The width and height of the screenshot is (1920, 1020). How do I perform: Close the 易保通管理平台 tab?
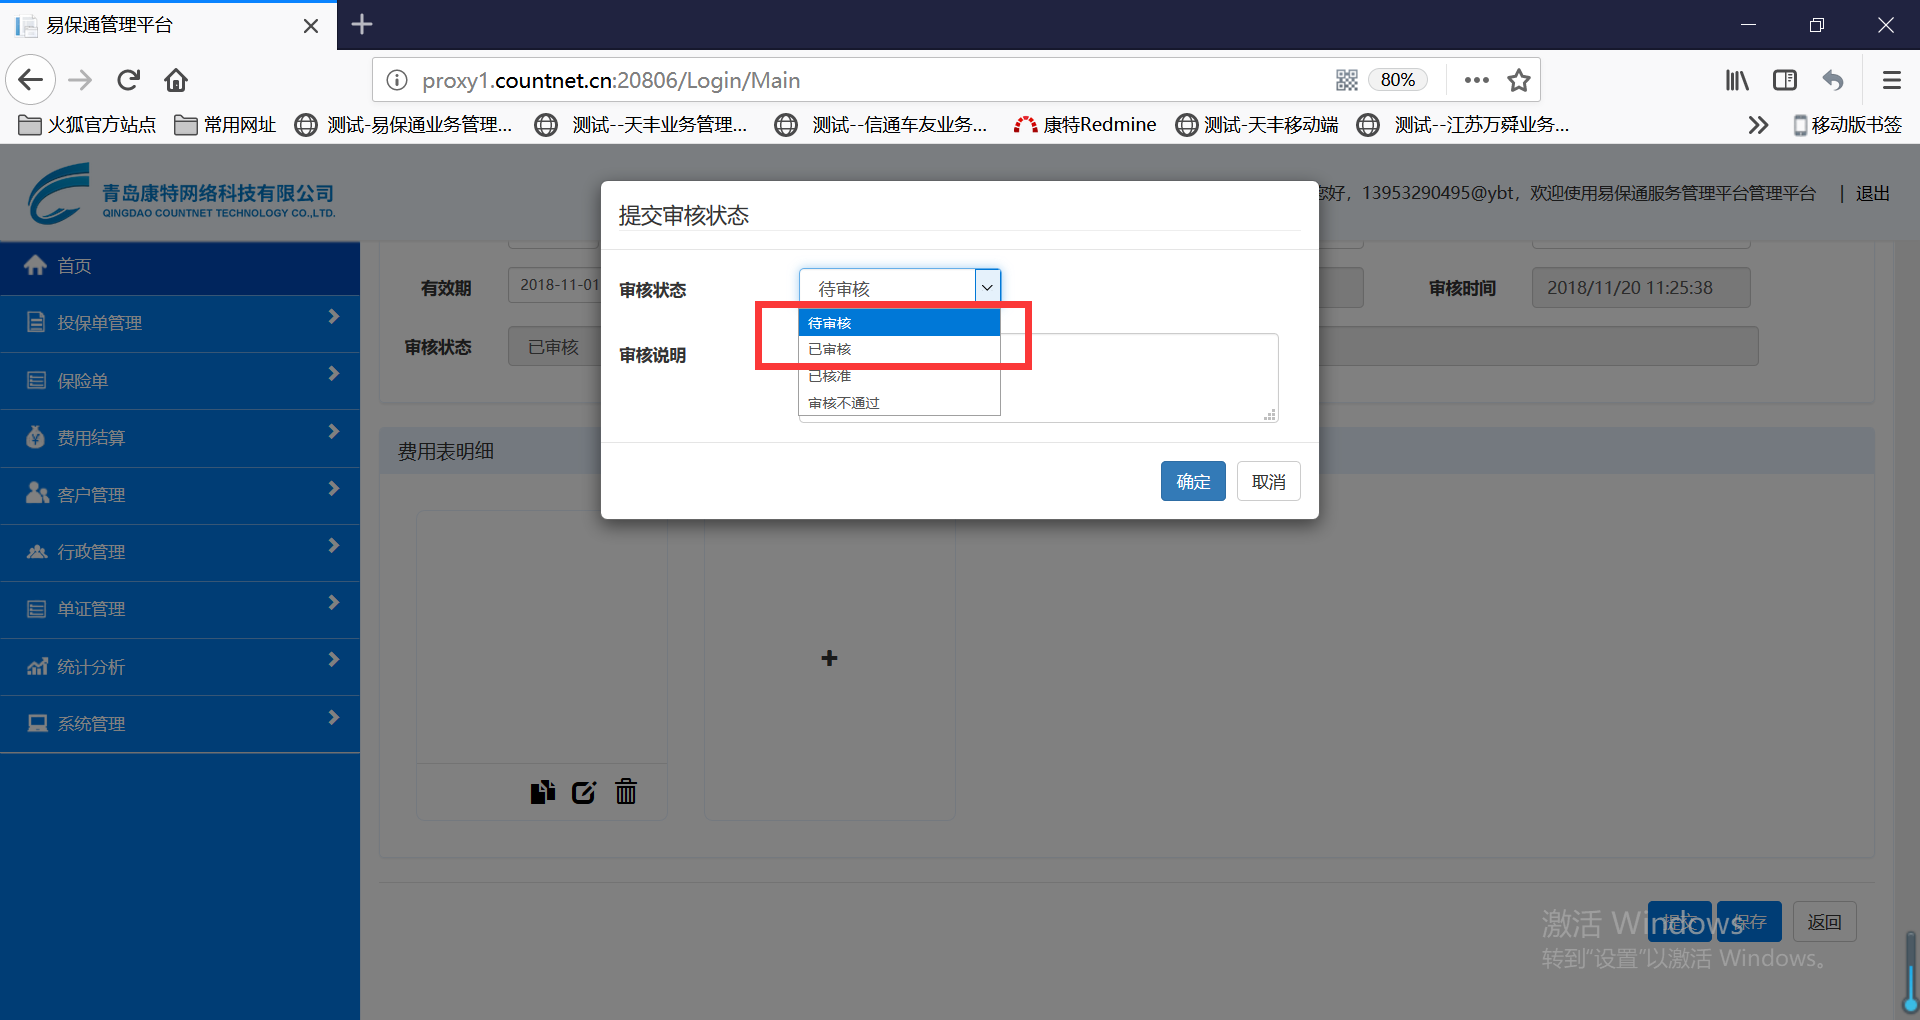click(x=311, y=25)
